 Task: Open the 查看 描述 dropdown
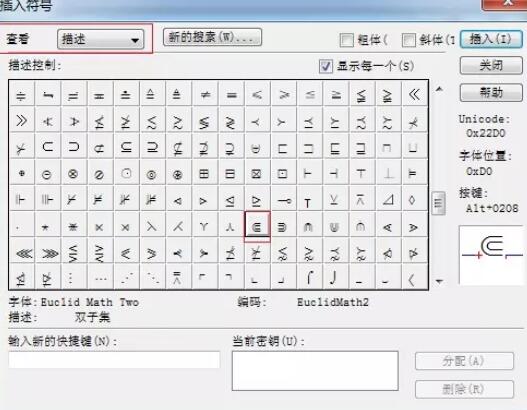click(x=100, y=40)
